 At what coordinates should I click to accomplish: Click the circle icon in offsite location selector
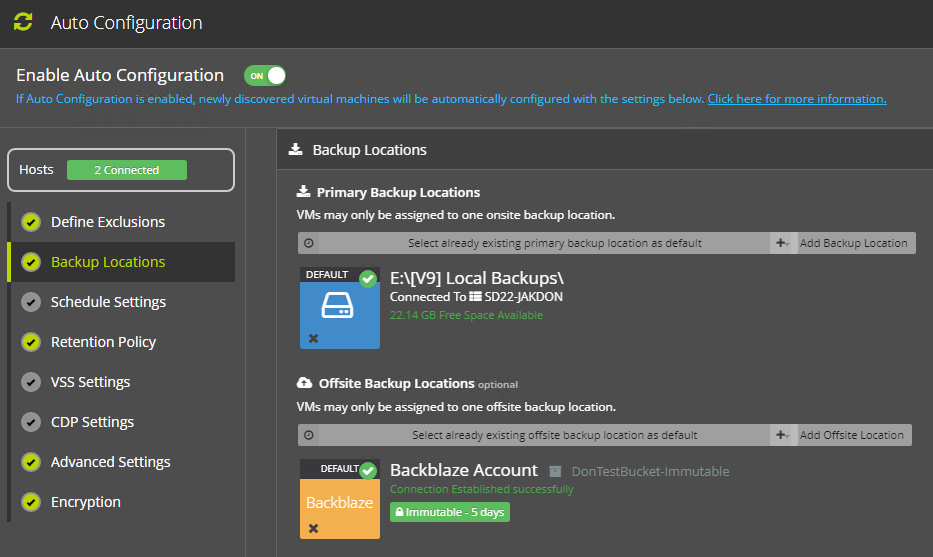(309, 435)
